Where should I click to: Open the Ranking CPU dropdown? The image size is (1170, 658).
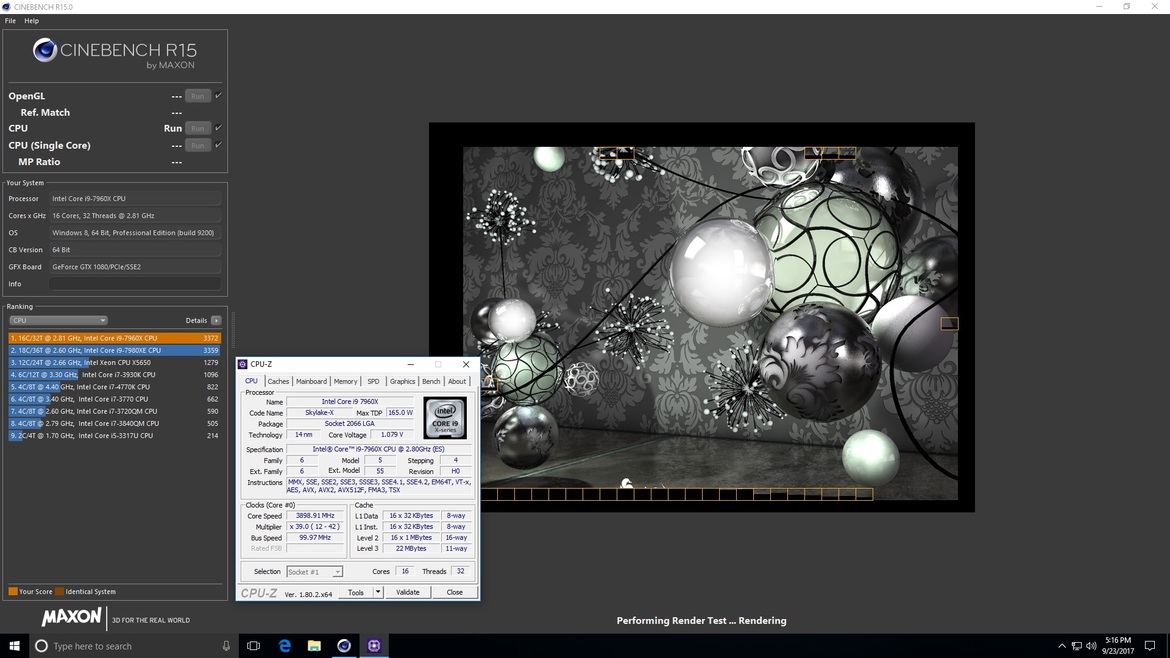point(58,320)
